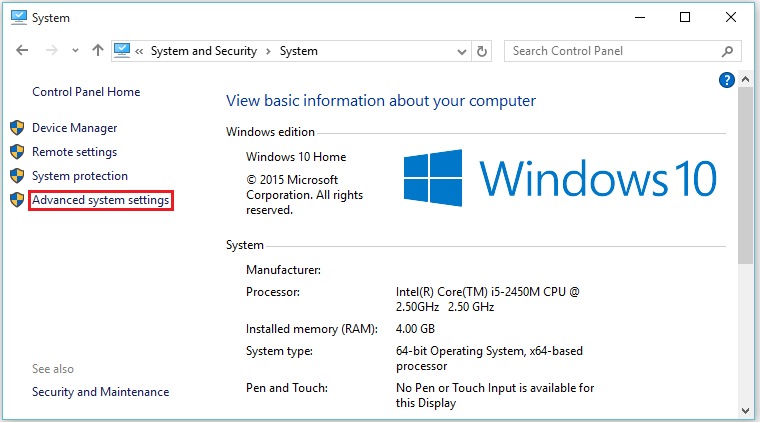Click the vertical scrollbar thumb

point(745,176)
